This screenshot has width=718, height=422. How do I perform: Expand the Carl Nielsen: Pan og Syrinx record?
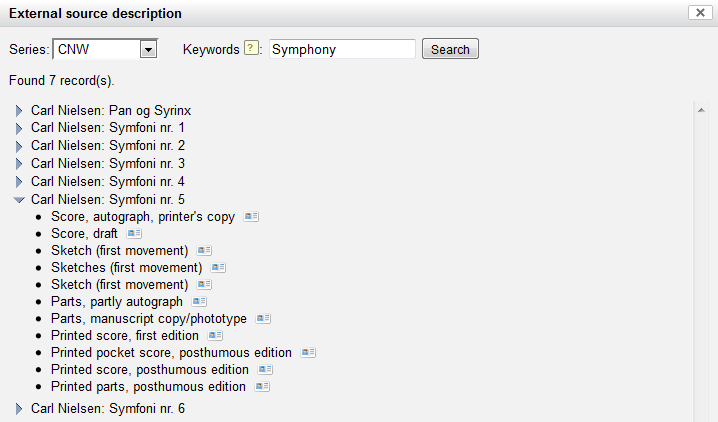pyautogui.click(x=19, y=111)
